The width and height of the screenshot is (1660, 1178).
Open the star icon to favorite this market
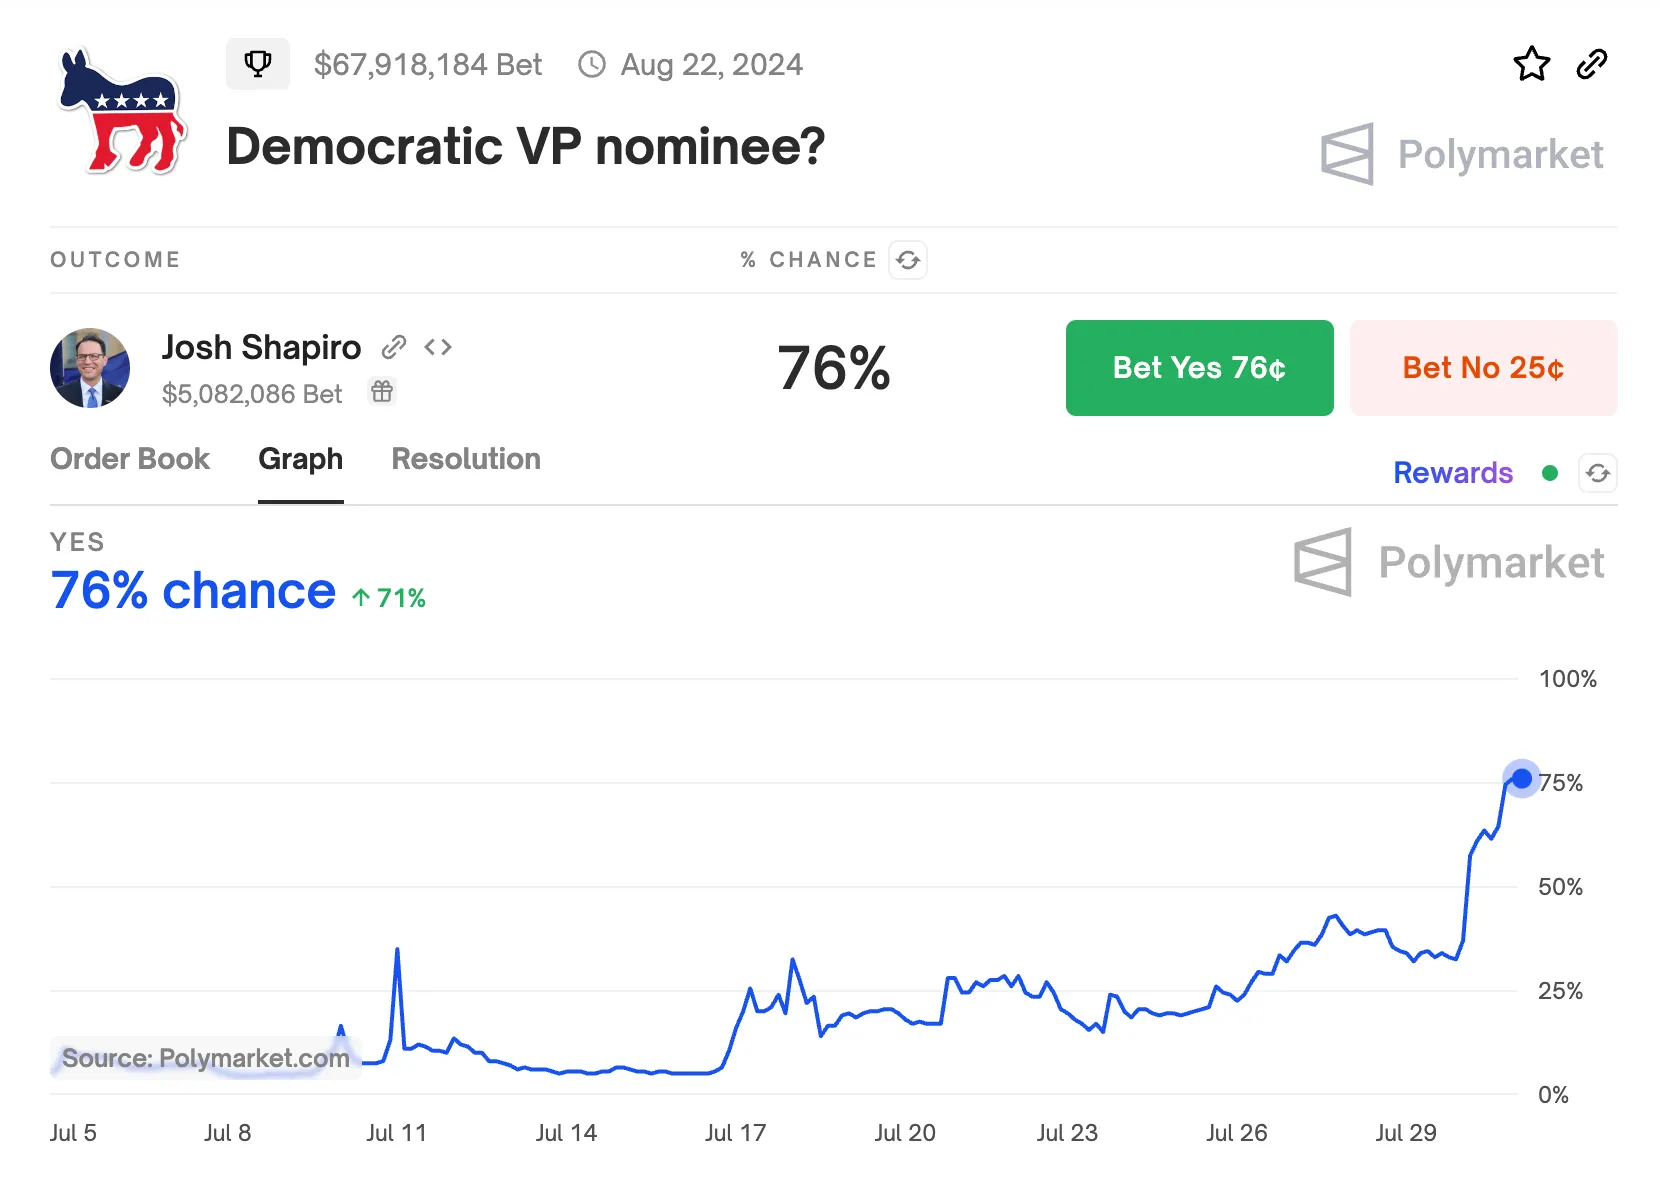coord(1531,63)
